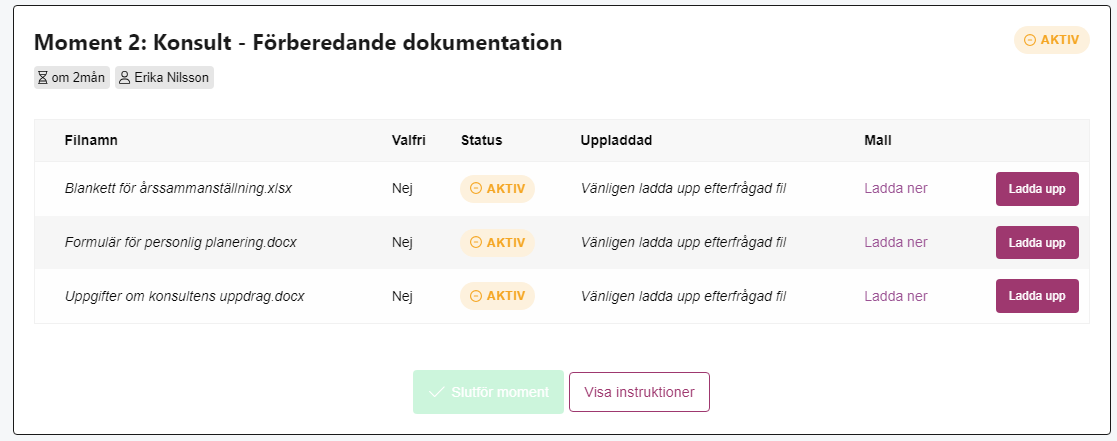Screen dimensions: 1117x441
Task: Click the AKTIV status badge in the header
Action: coord(1051,40)
